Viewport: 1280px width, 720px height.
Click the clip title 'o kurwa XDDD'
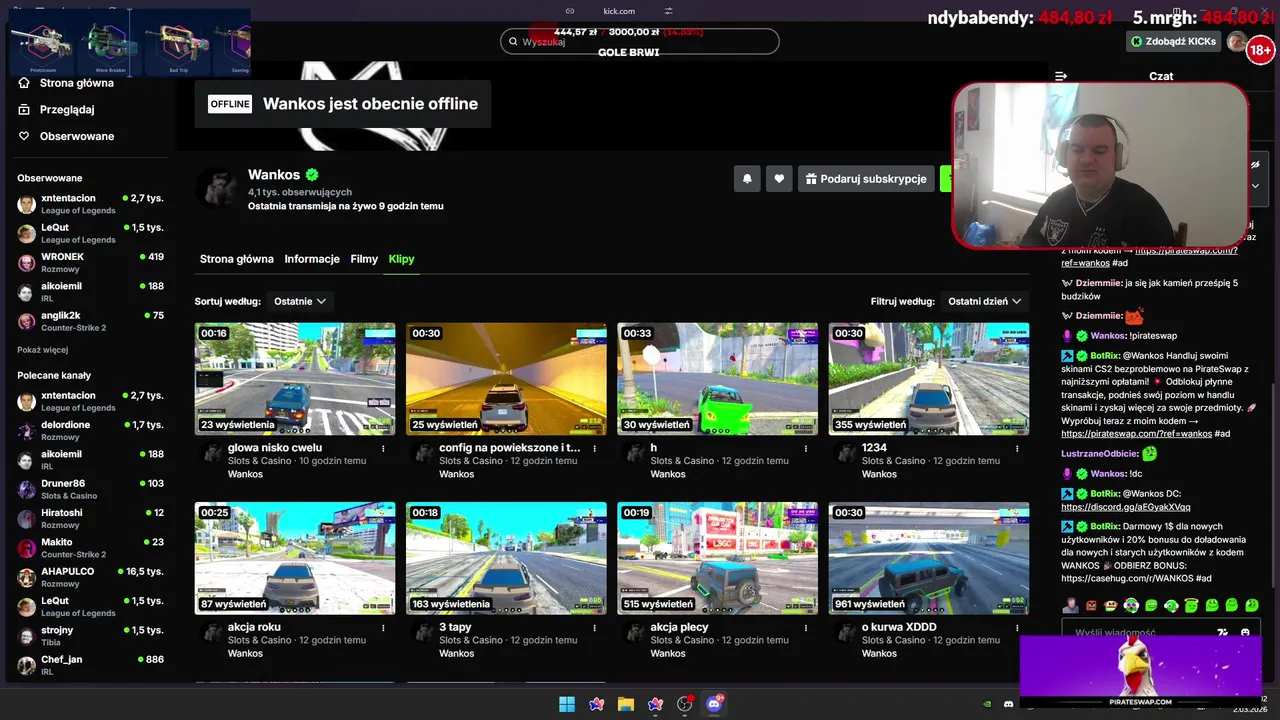point(899,627)
